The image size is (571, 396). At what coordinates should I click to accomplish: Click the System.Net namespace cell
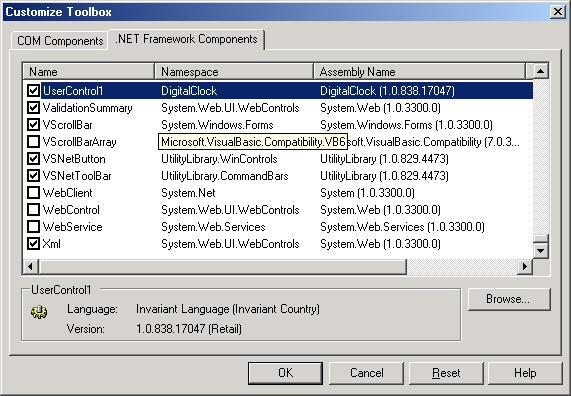coord(188,193)
